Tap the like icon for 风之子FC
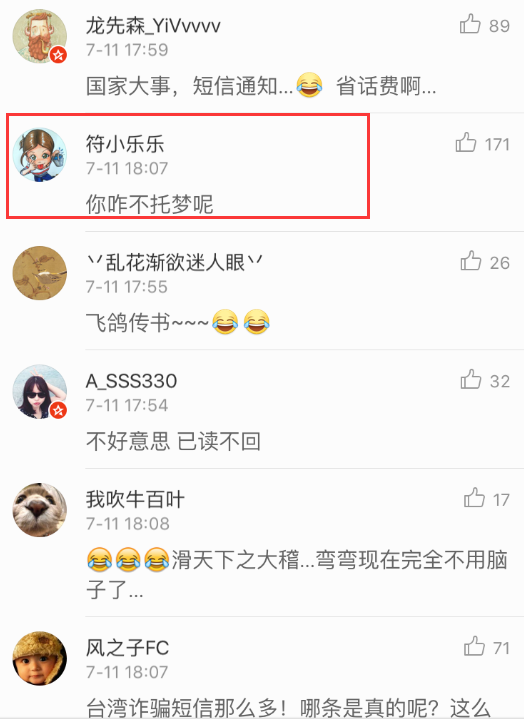Image resolution: width=524 pixels, height=720 pixels. (x=474, y=646)
